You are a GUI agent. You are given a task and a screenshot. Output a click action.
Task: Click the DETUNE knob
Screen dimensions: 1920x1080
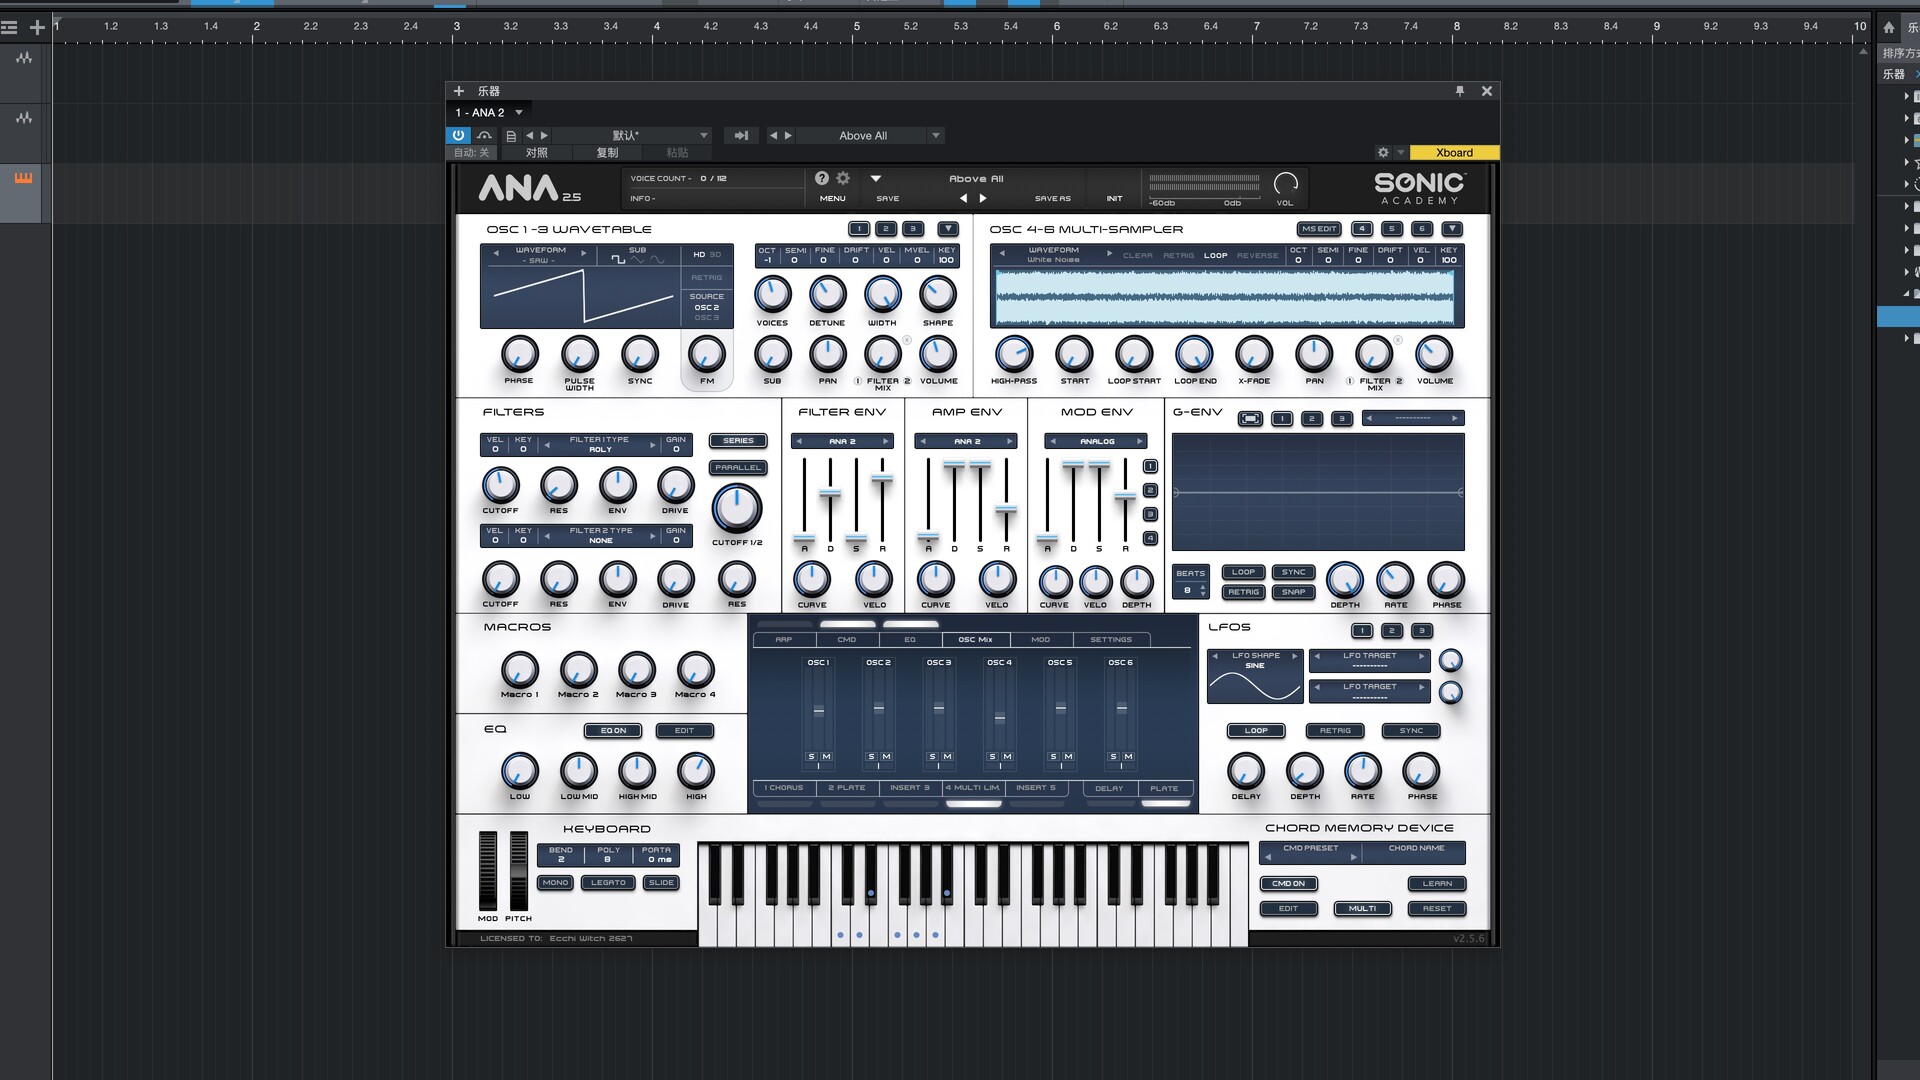tap(827, 295)
